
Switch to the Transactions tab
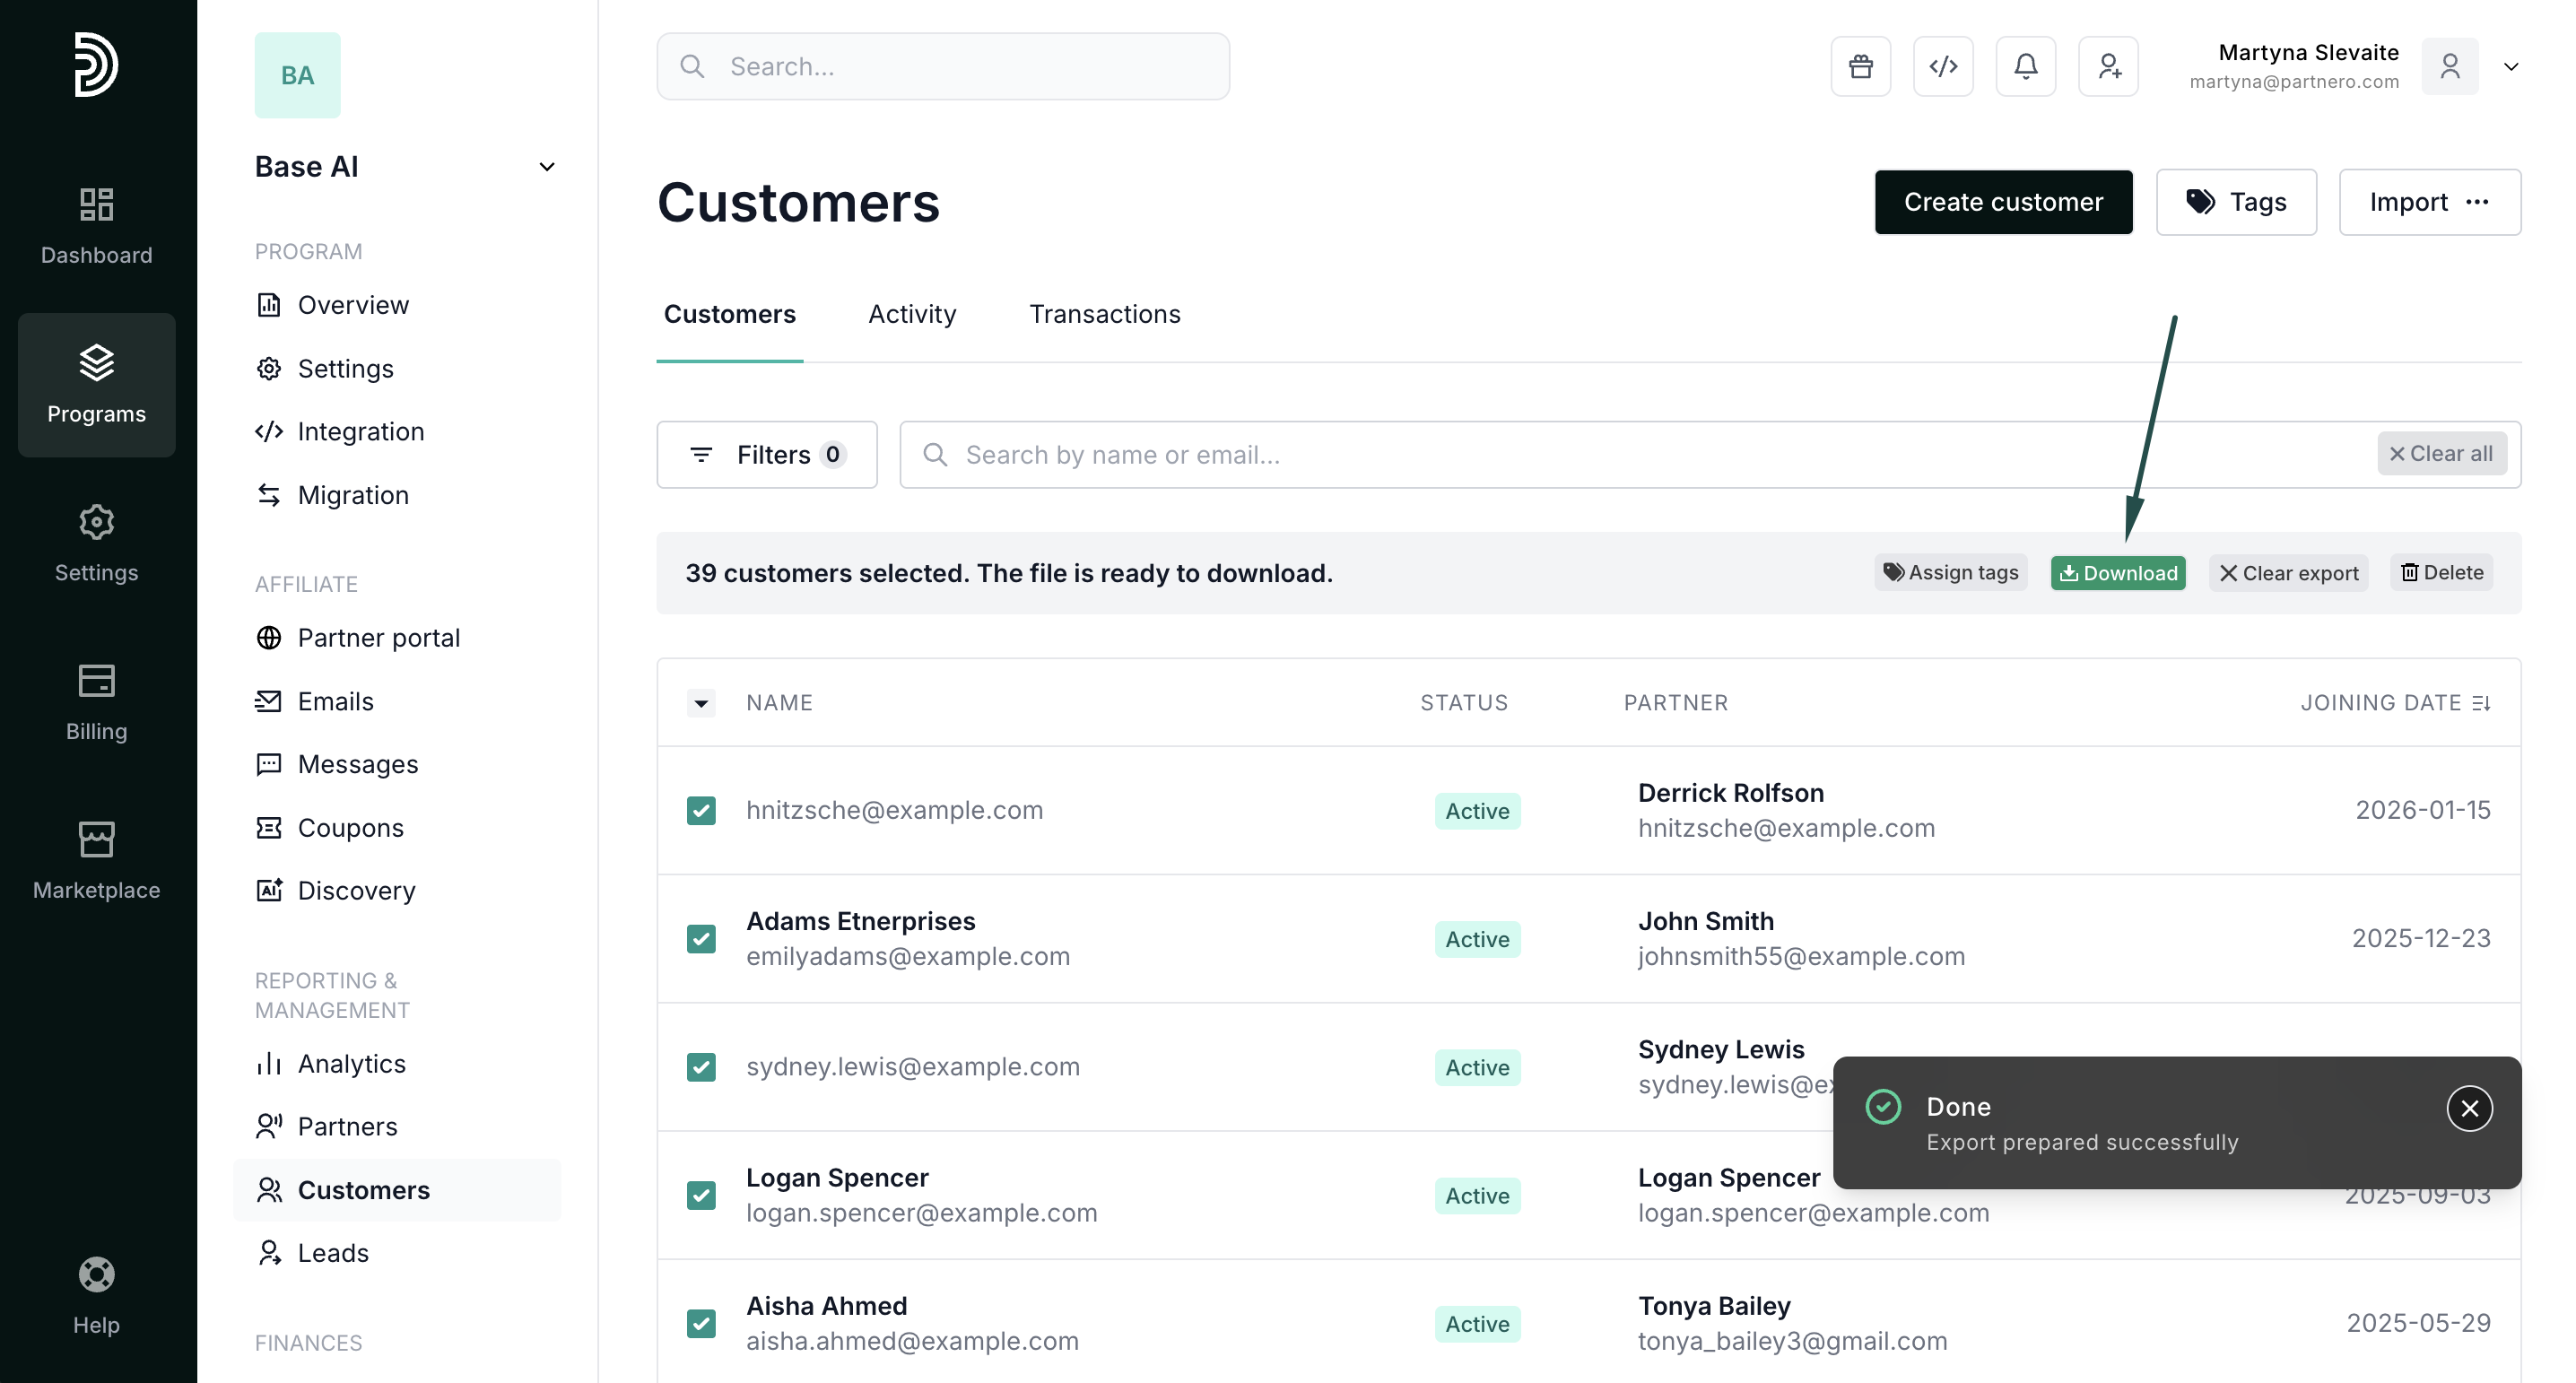coord(1104,314)
